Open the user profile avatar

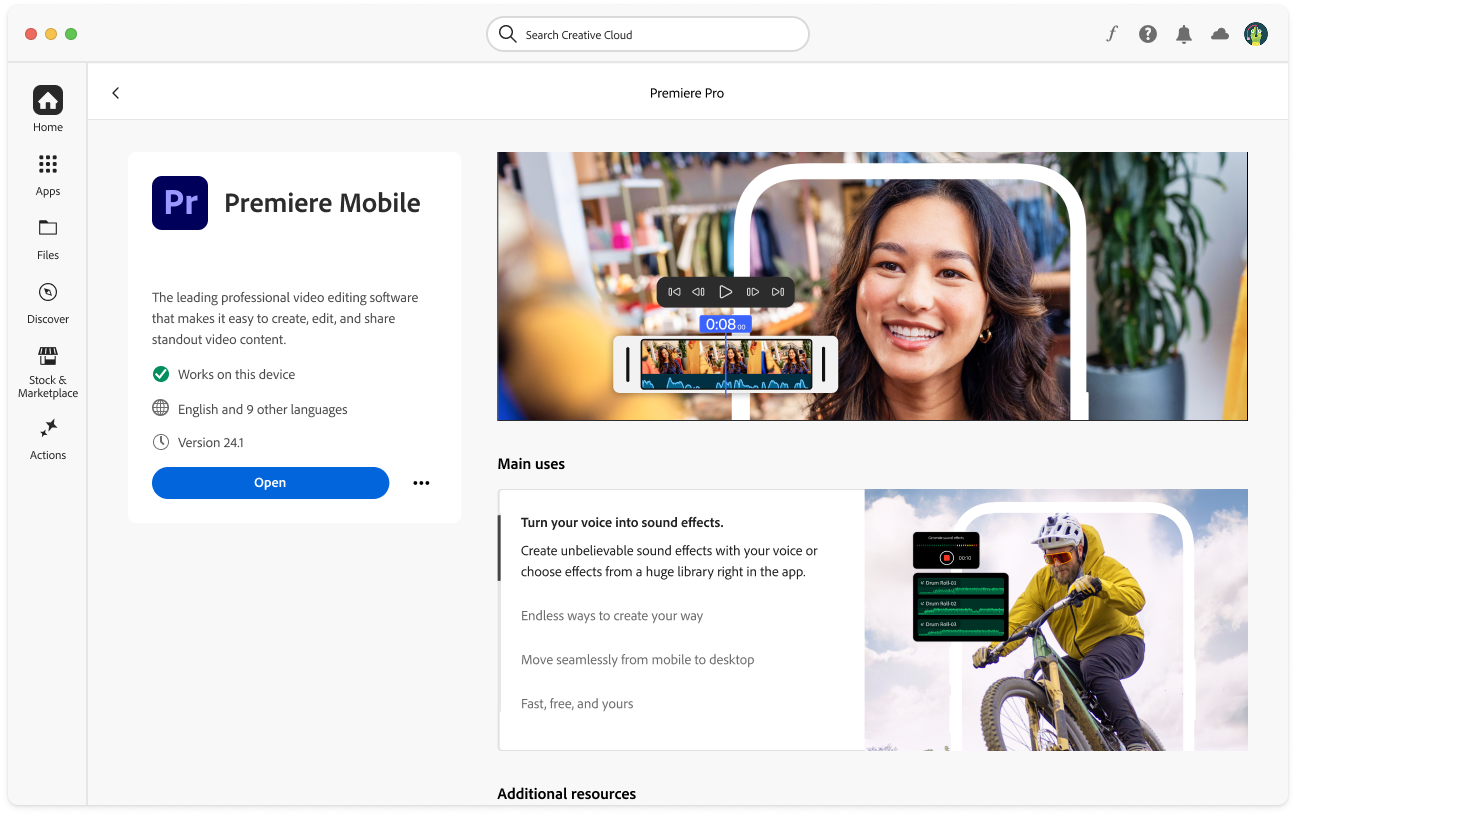click(x=1256, y=34)
